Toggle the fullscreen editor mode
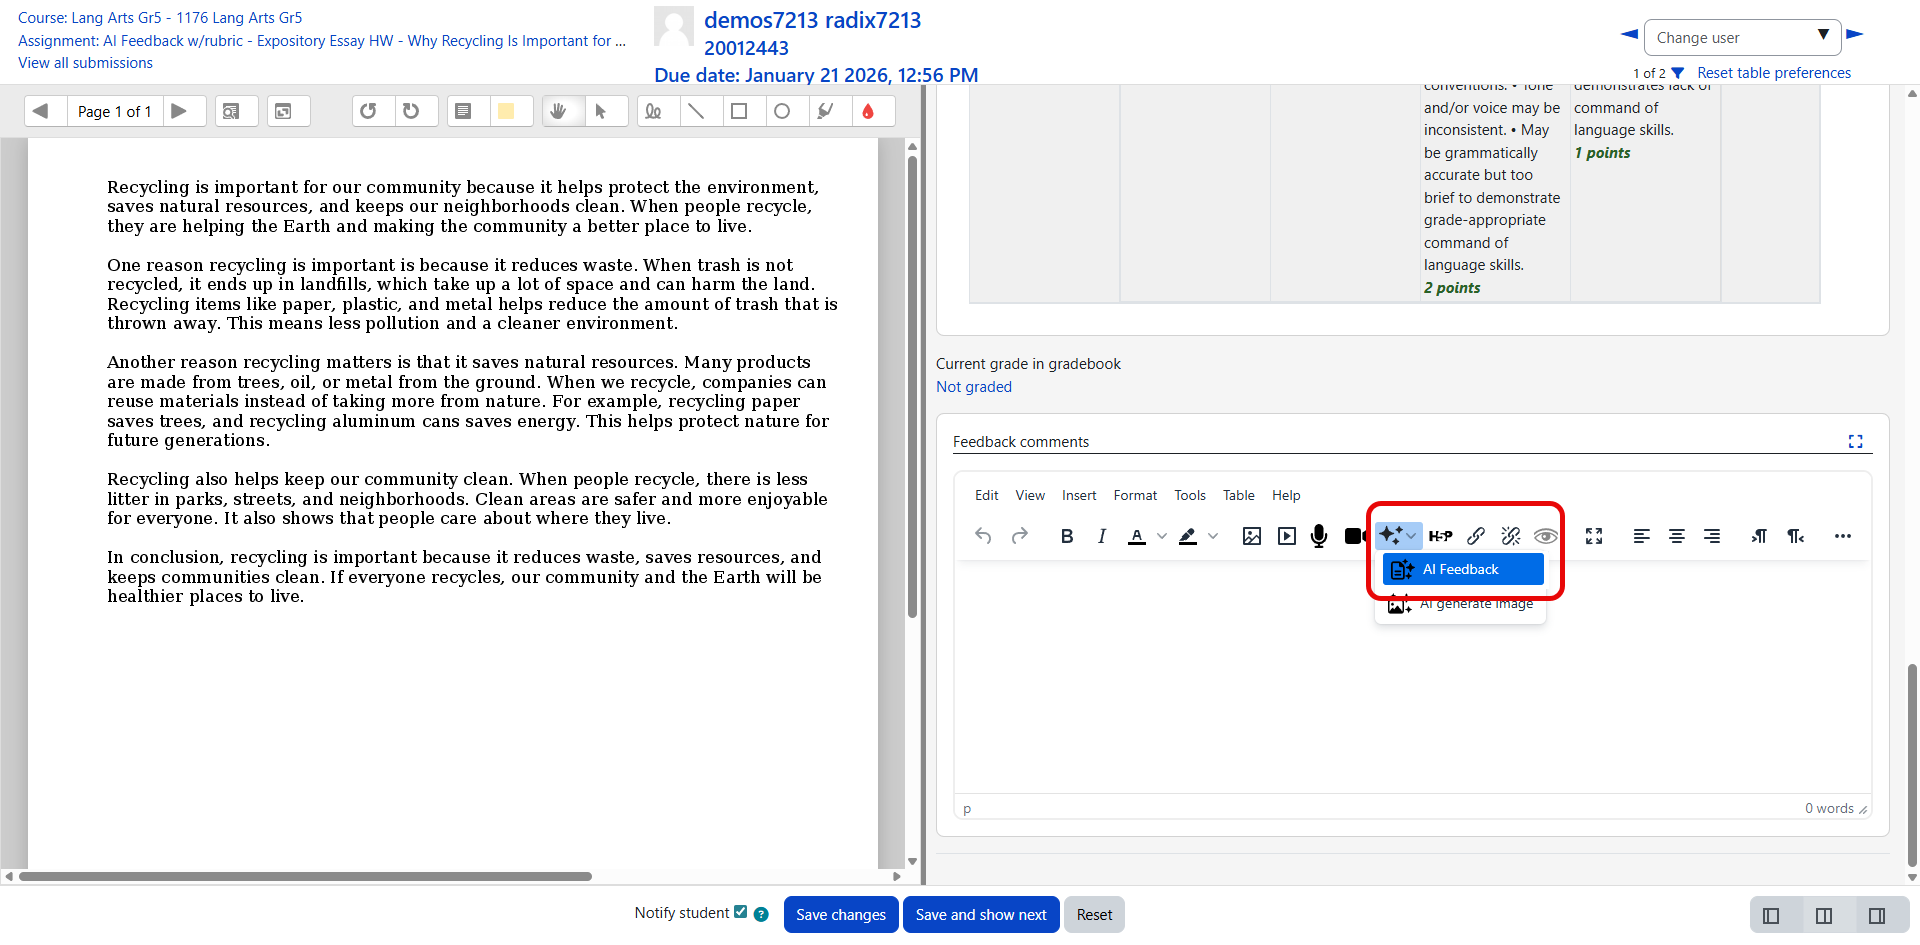Viewport: 1920px width, 945px height. (1594, 536)
